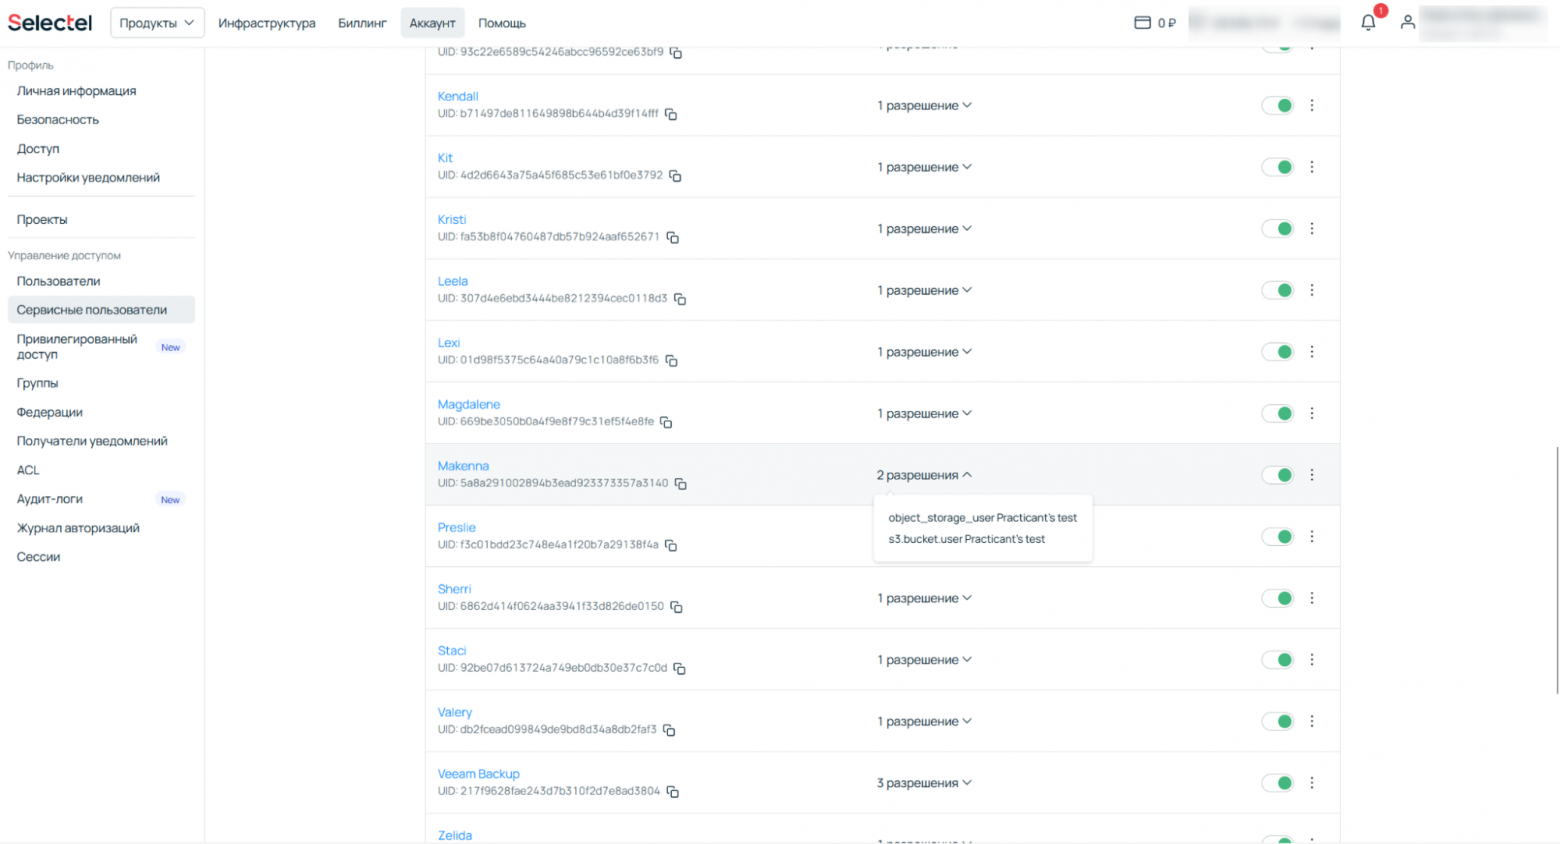Toggle off service user Kit
This screenshot has width=1560, height=844.
[x=1277, y=167]
